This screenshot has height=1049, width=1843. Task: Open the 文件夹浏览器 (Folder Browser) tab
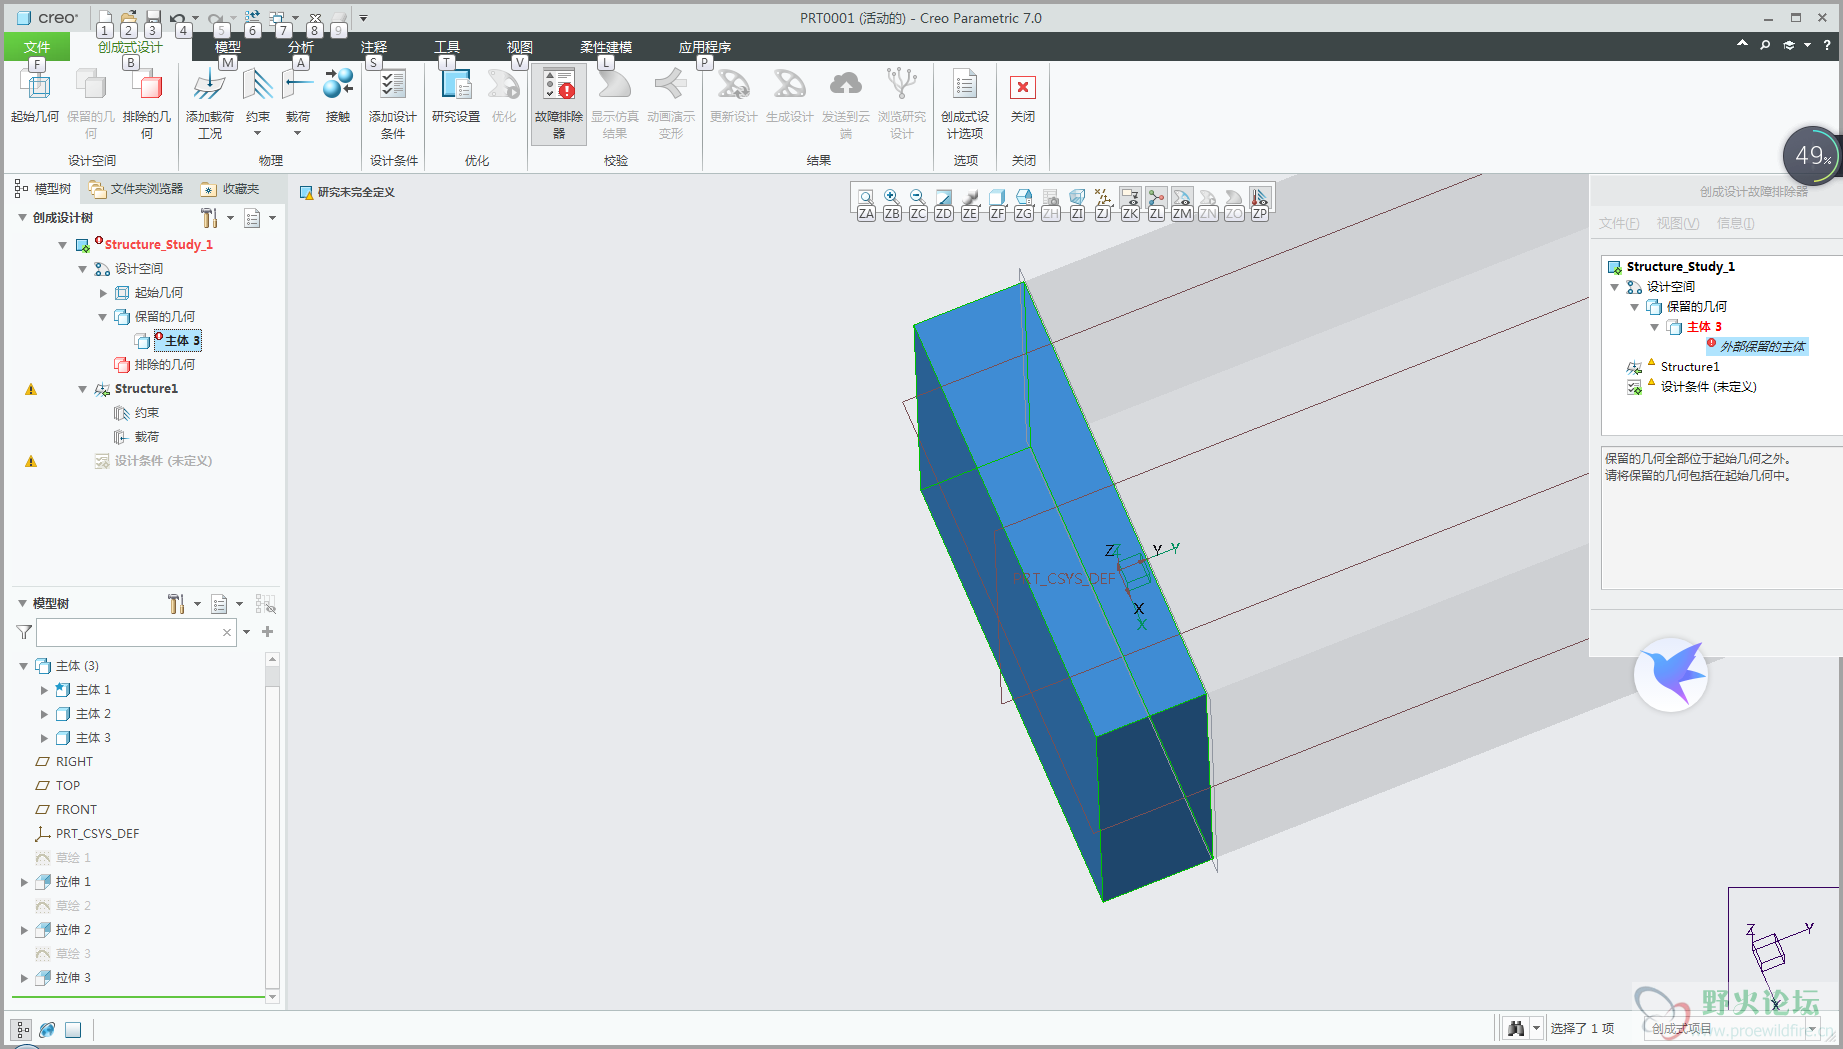click(x=136, y=189)
